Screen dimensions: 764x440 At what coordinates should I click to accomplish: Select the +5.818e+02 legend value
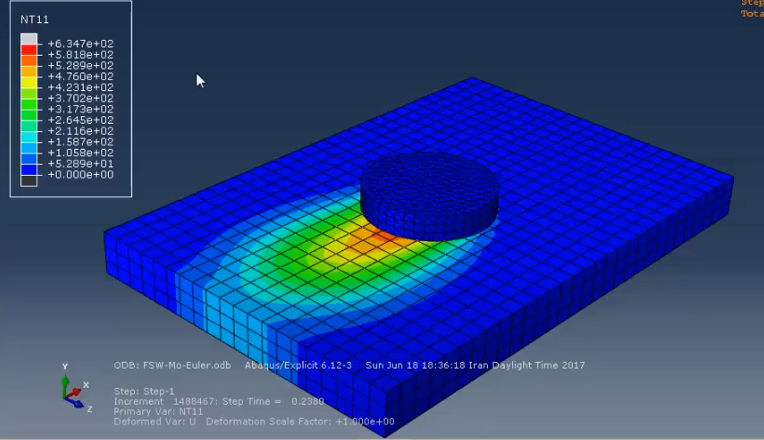click(x=80, y=55)
